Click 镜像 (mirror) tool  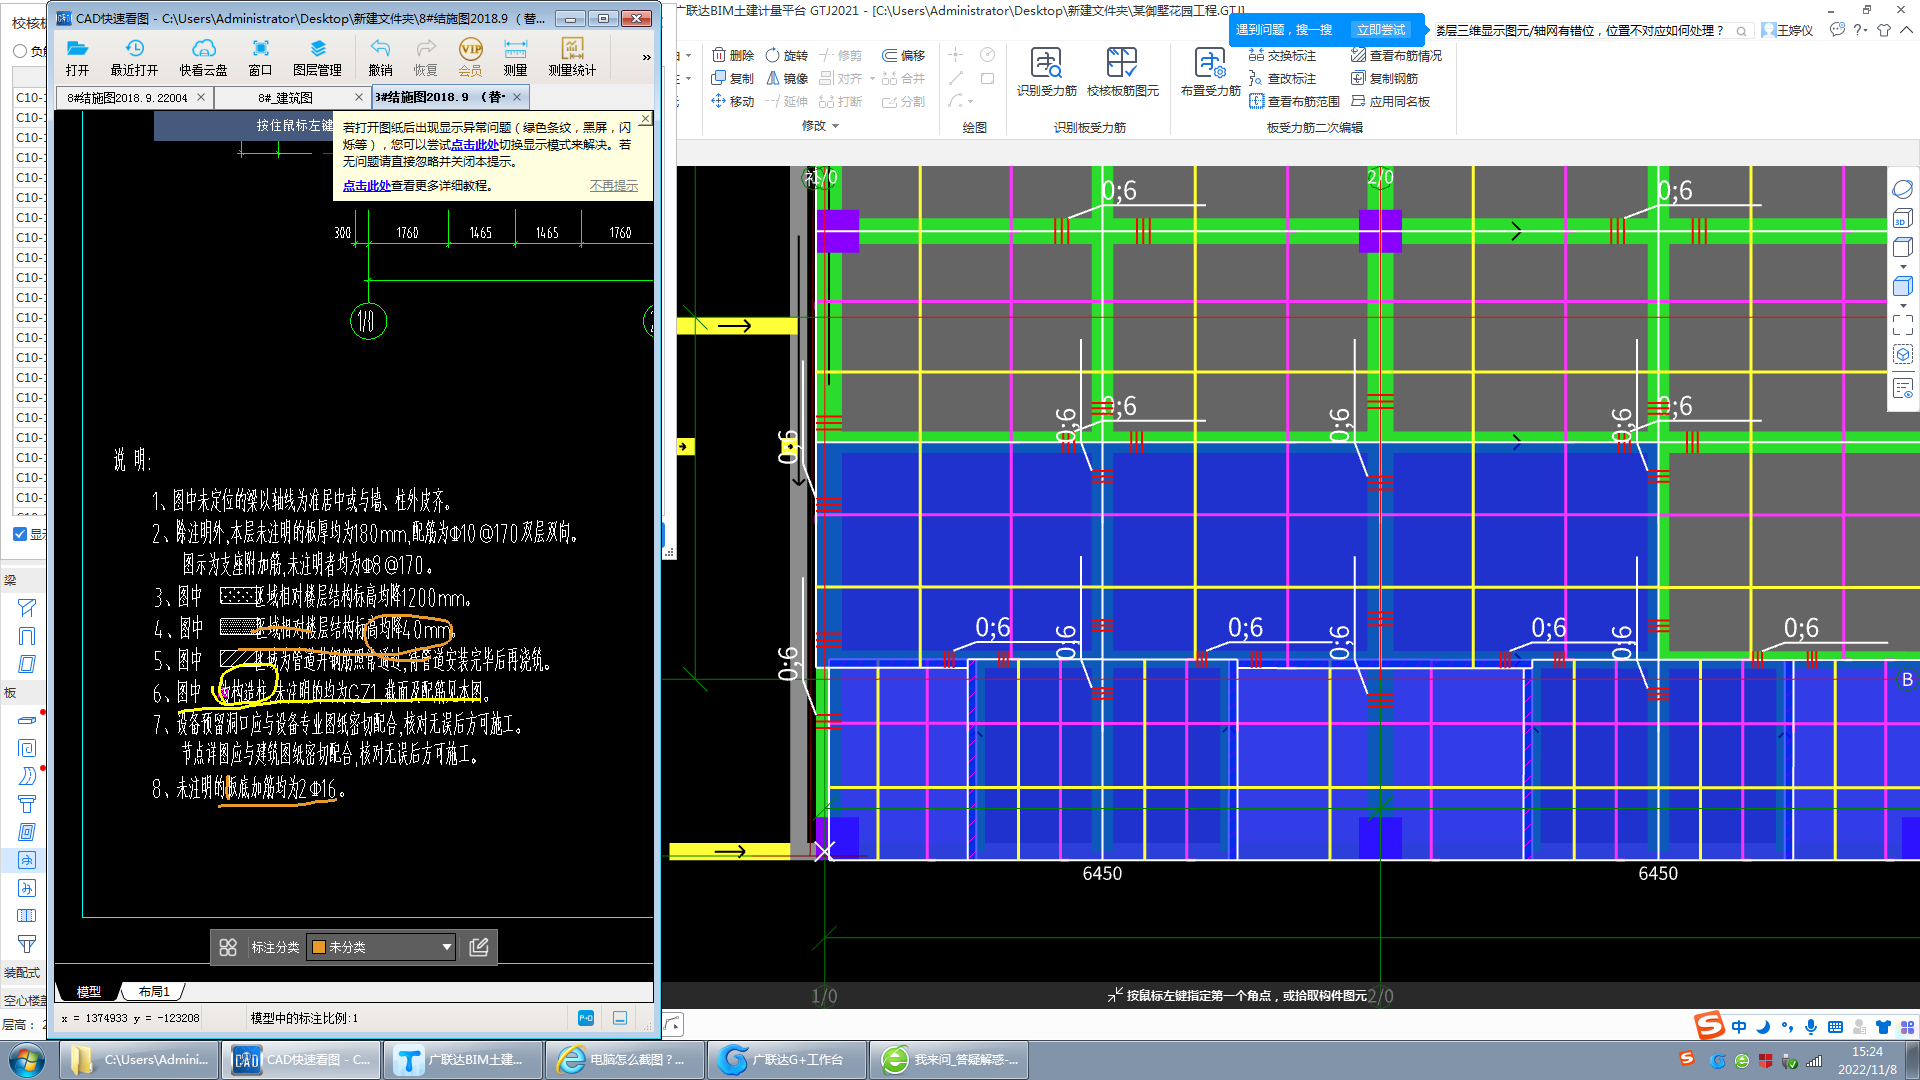coord(786,78)
